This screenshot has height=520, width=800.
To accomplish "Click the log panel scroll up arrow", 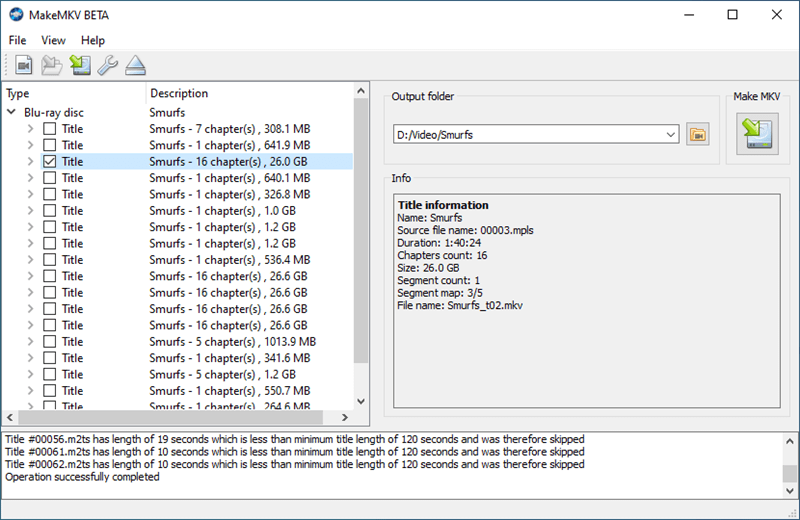I will coord(790,441).
